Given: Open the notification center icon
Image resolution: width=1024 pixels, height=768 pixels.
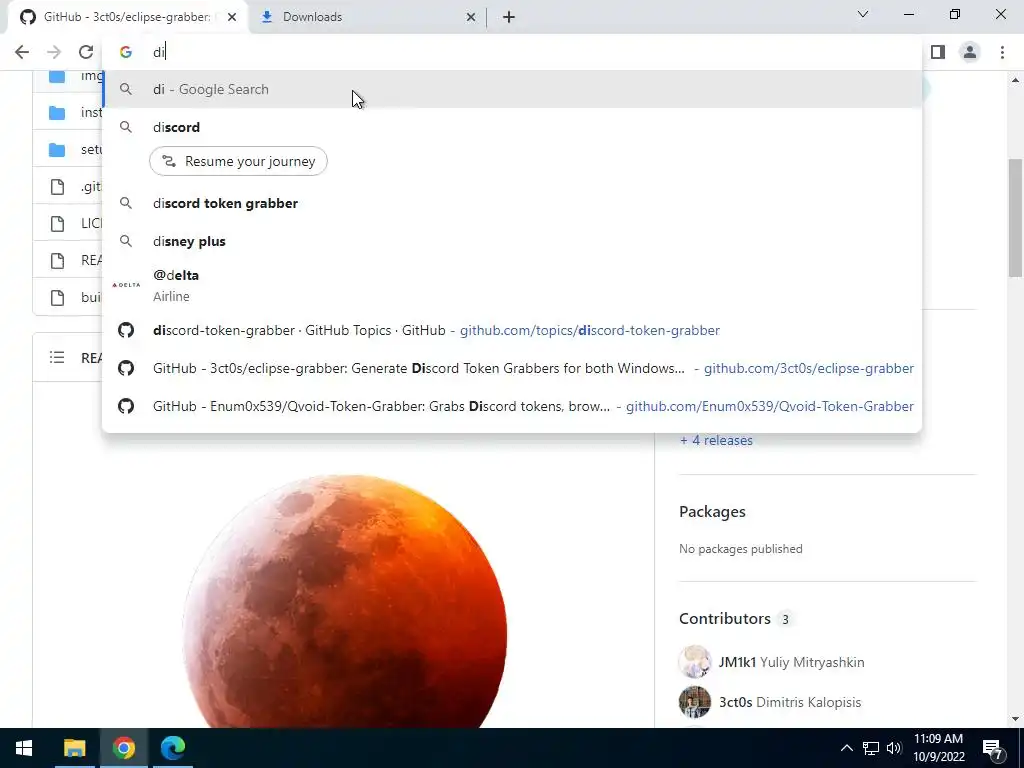Looking at the screenshot, I should tap(993, 748).
